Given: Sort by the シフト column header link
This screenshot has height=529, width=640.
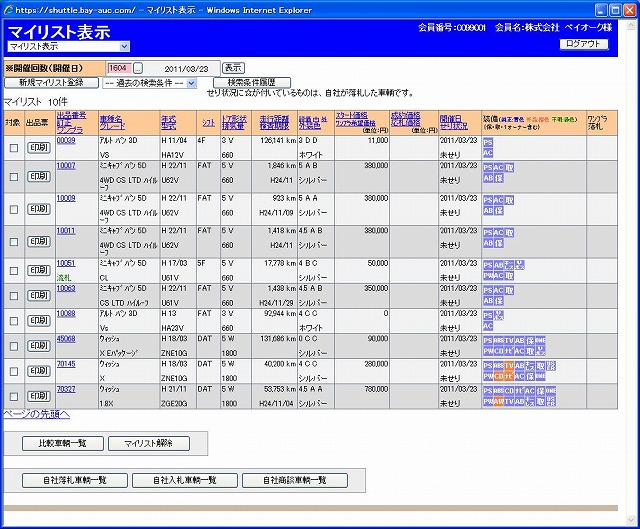Looking at the screenshot, I should click(209, 123).
